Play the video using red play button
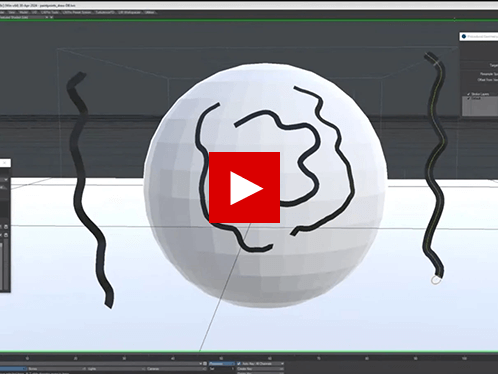The height and width of the screenshot is (374, 498). [244, 187]
